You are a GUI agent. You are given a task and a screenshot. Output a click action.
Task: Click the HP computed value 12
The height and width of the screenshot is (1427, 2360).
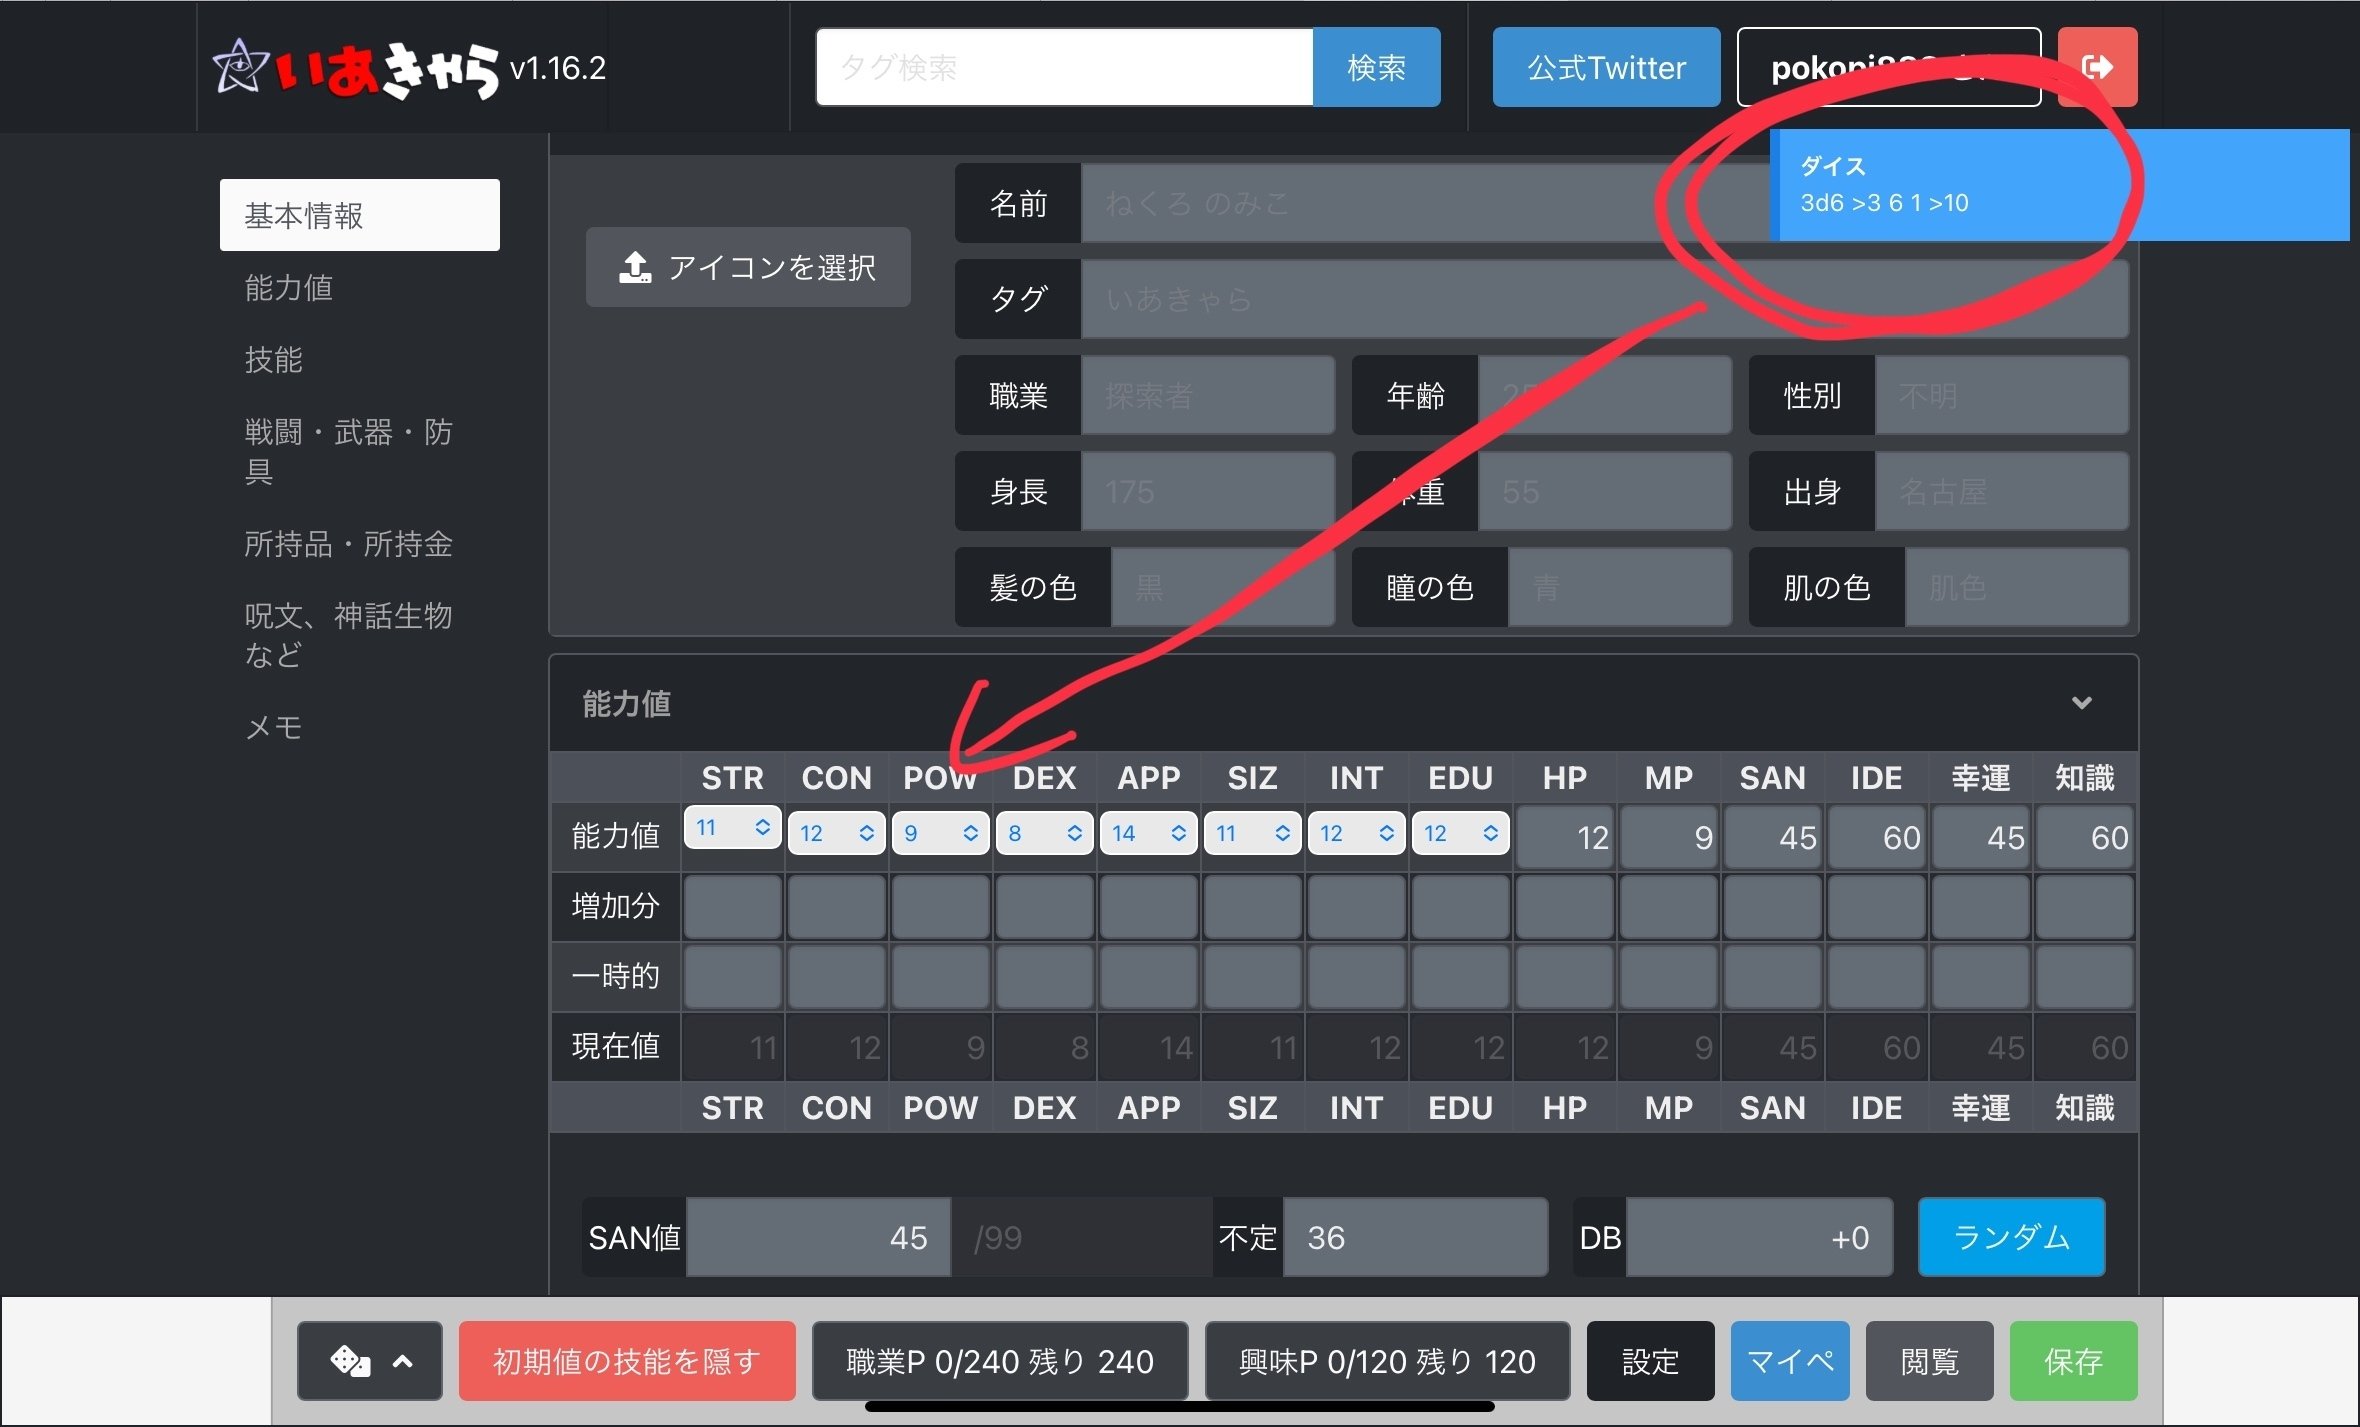point(1564,837)
